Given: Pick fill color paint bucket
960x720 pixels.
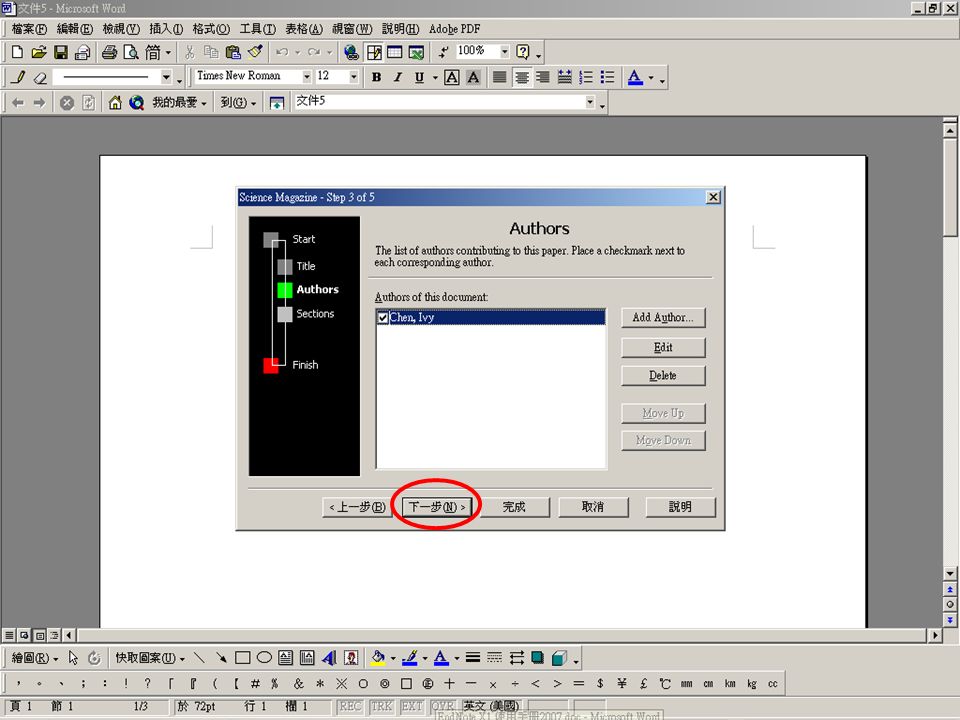Looking at the screenshot, I should (x=378, y=658).
